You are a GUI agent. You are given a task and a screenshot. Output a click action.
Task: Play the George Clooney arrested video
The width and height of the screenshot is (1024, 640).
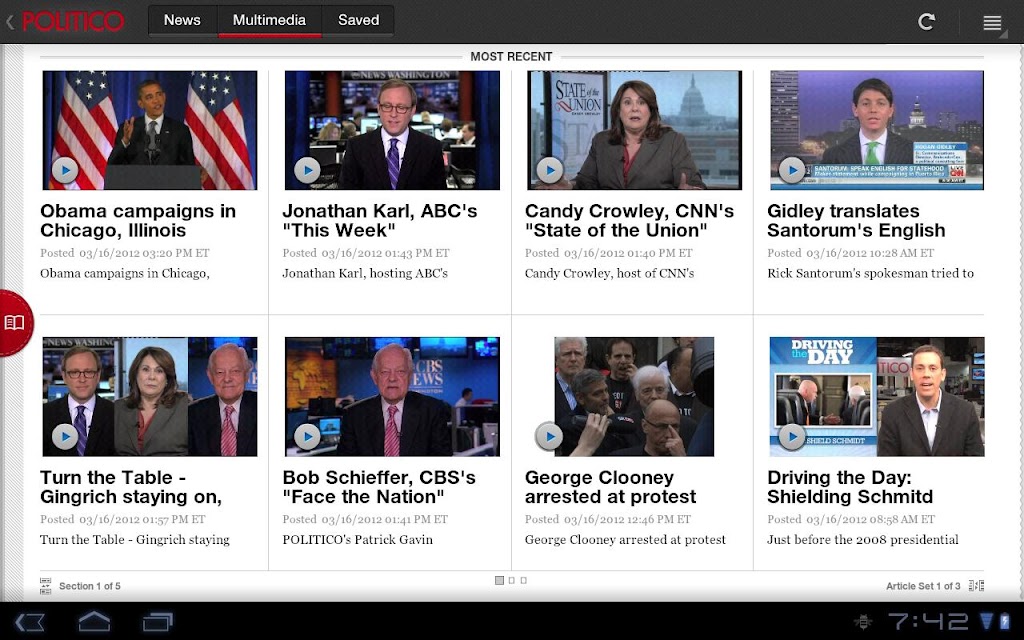pyautogui.click(x=549, y=436)
